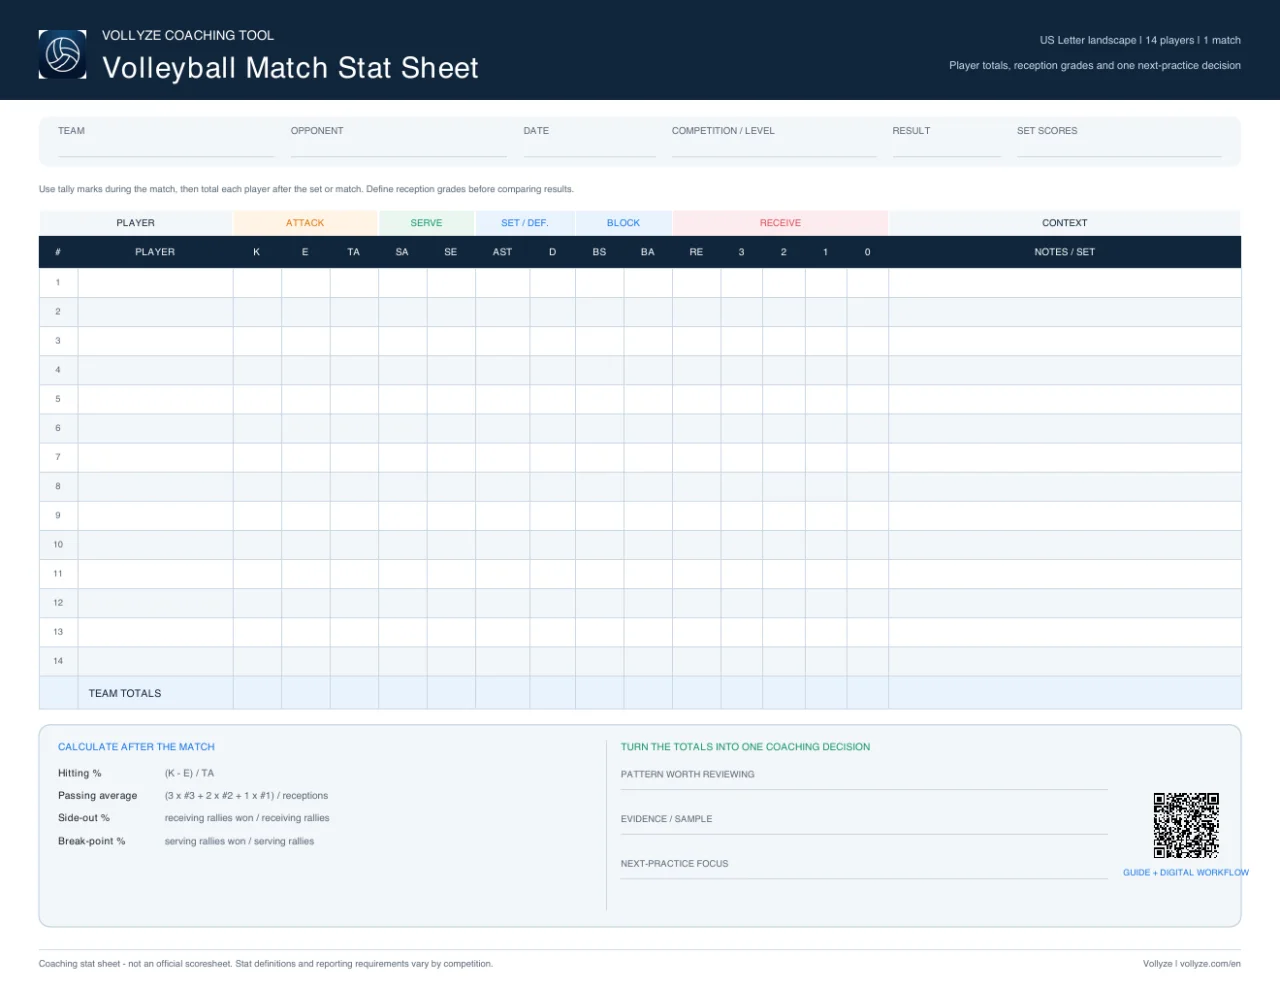
Task: Click the Vollyze volleyball logo icon
Action: (62, 54)
